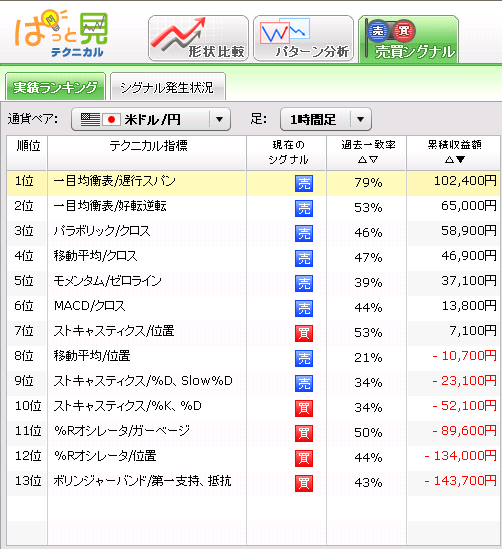Click buy signal icon for ストキャスティクス/位置
The height and width of the screenshot is (549, 502).
pos(304,333)
